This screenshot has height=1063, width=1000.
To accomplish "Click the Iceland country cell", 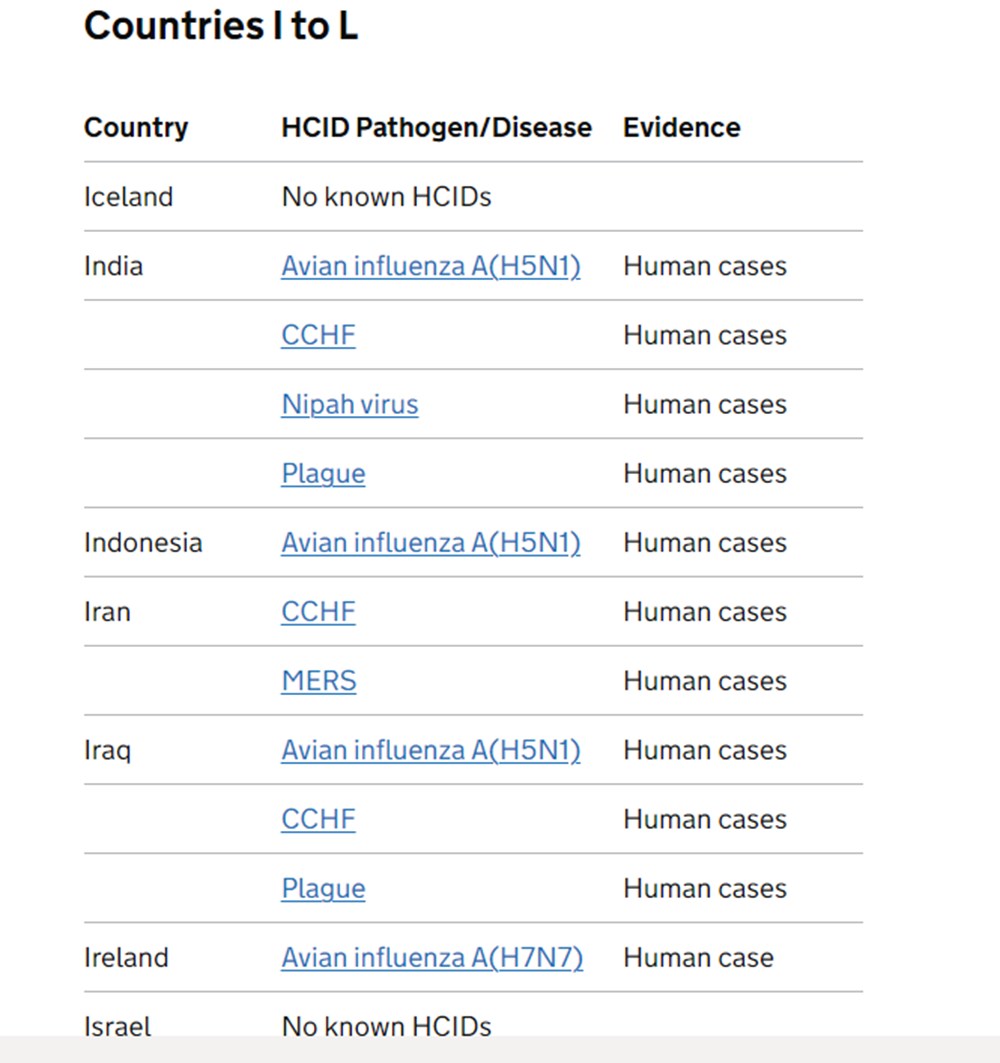I will (x=128, y=197).
